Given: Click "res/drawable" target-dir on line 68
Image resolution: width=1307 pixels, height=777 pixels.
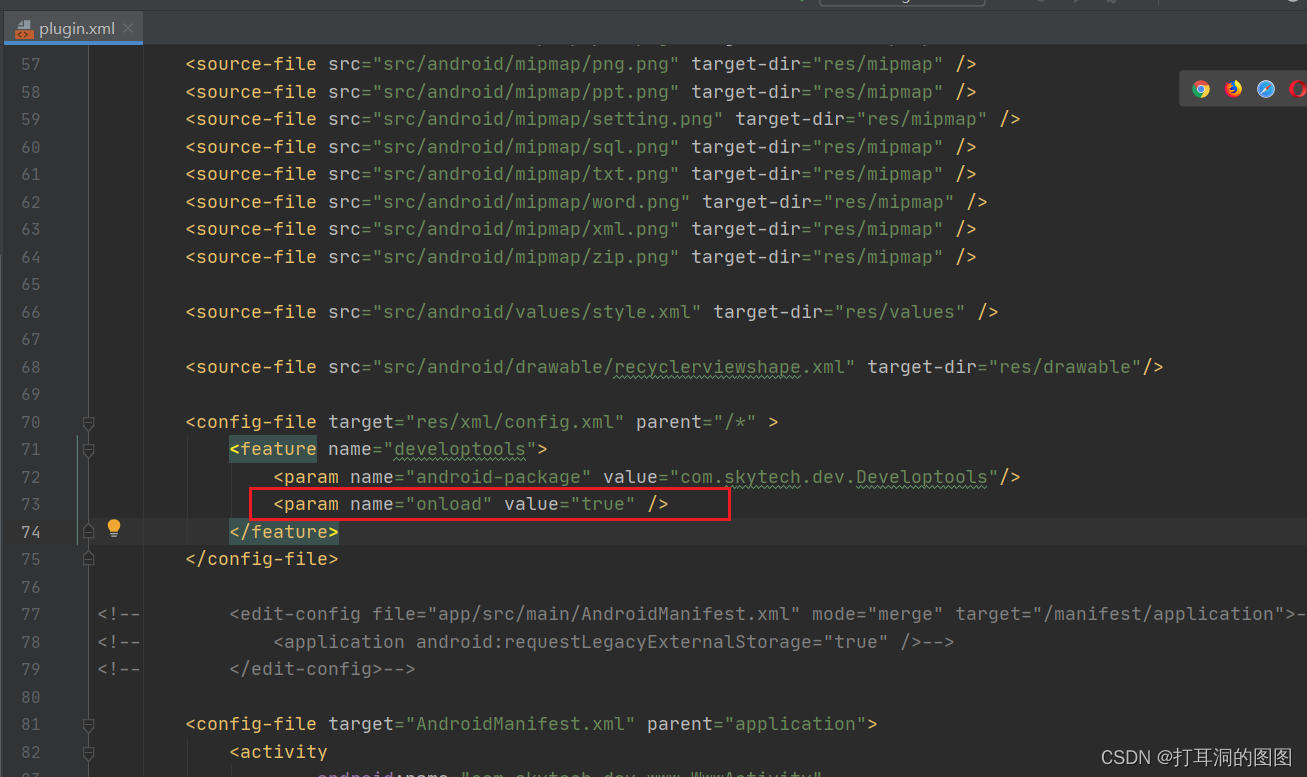Looking at the screenshot, I should click(x=1065, y=367).
